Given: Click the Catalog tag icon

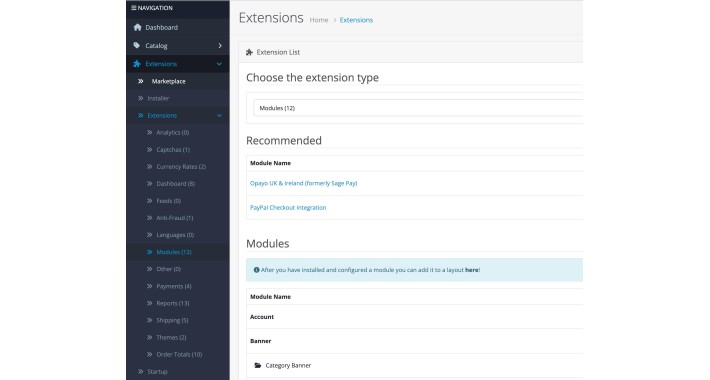Looking at the screenshot, I should [x=137, y=45].
